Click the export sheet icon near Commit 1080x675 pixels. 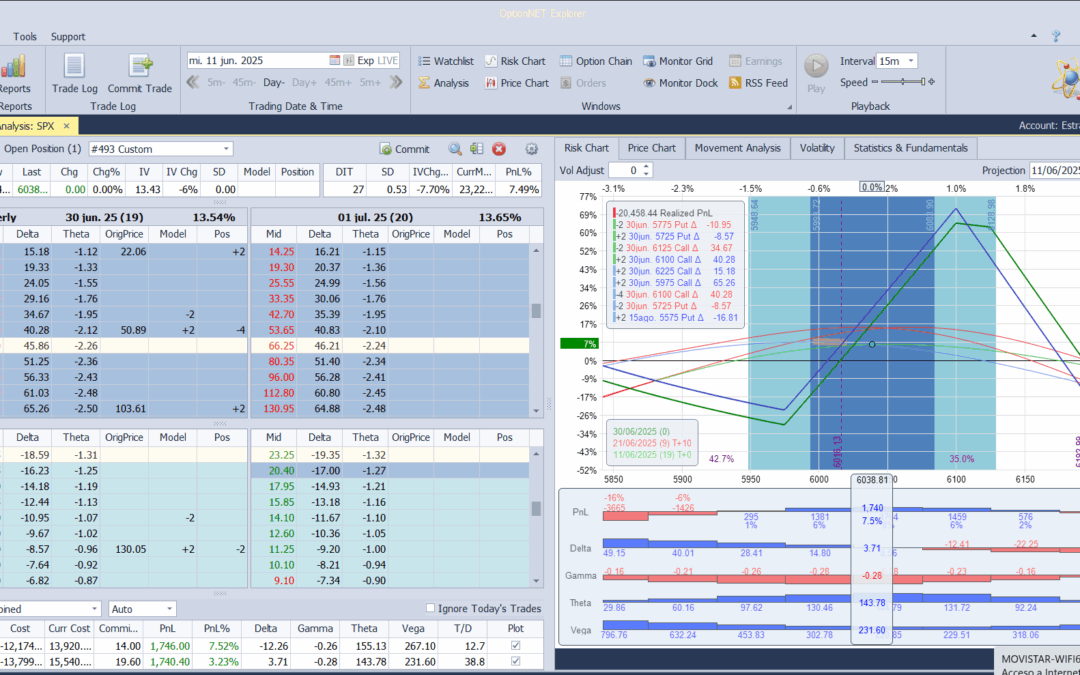coord(477,149)
